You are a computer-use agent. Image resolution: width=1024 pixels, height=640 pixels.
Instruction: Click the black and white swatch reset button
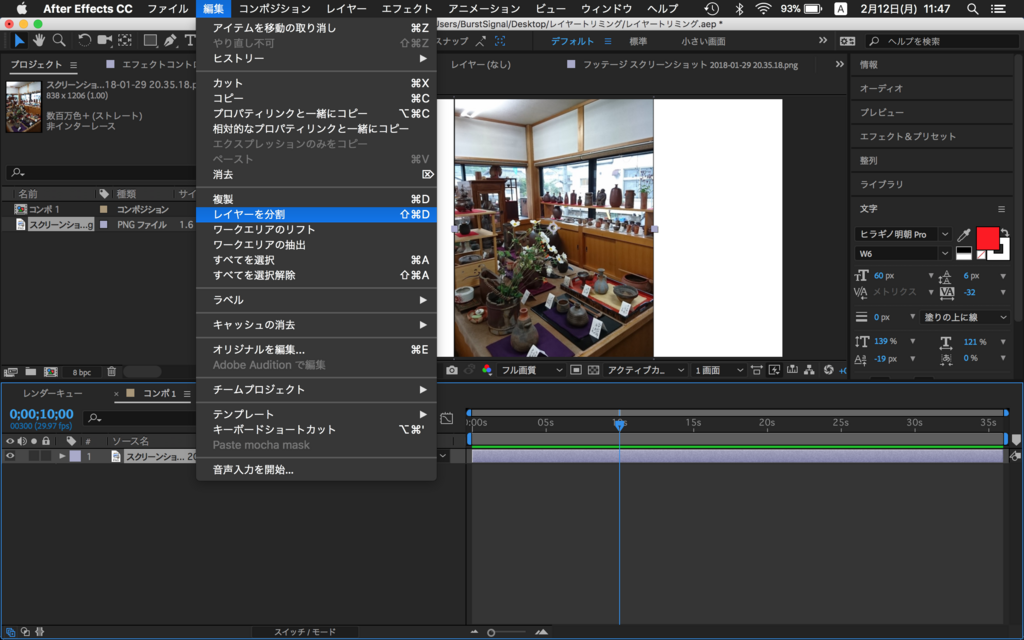(963, 253)
